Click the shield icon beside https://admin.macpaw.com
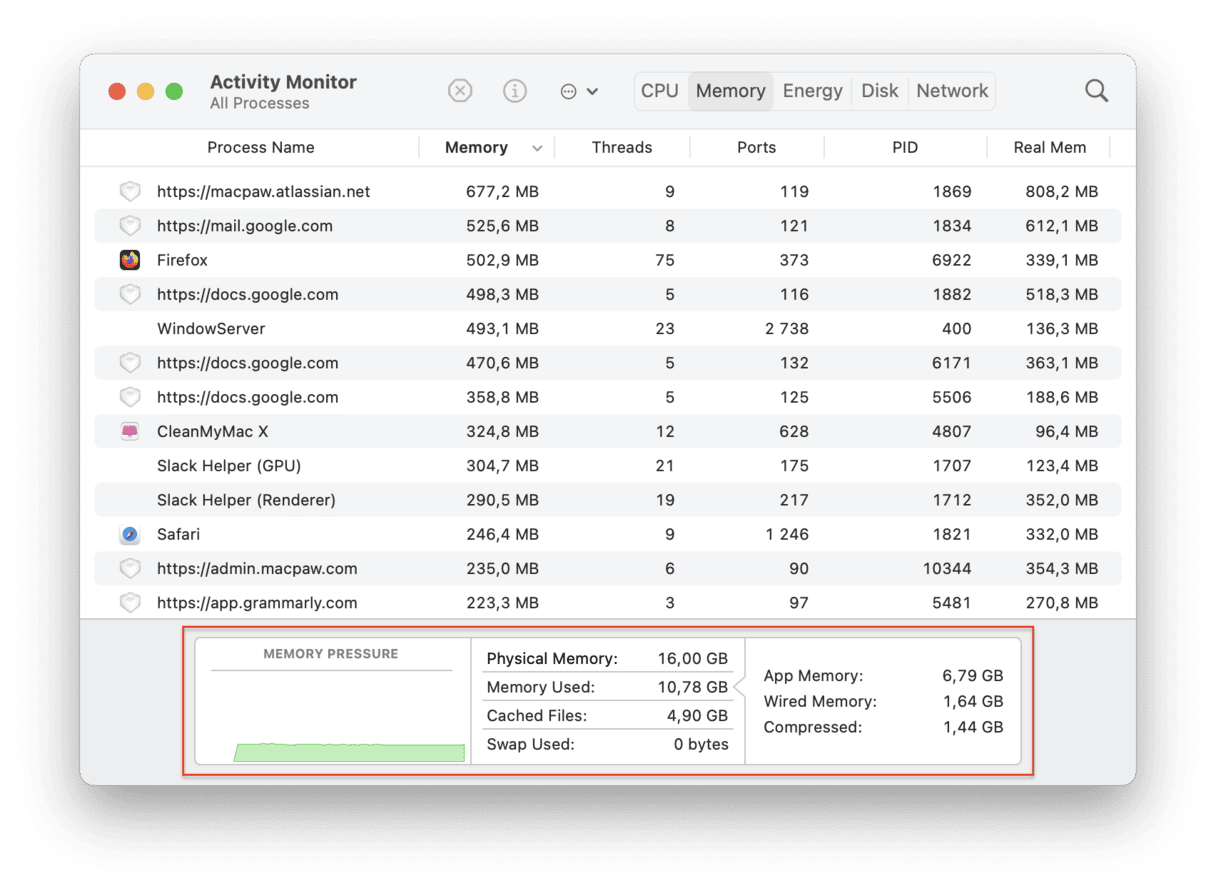The width and height of the screenshot is (1216, 891). click(130, 568)
